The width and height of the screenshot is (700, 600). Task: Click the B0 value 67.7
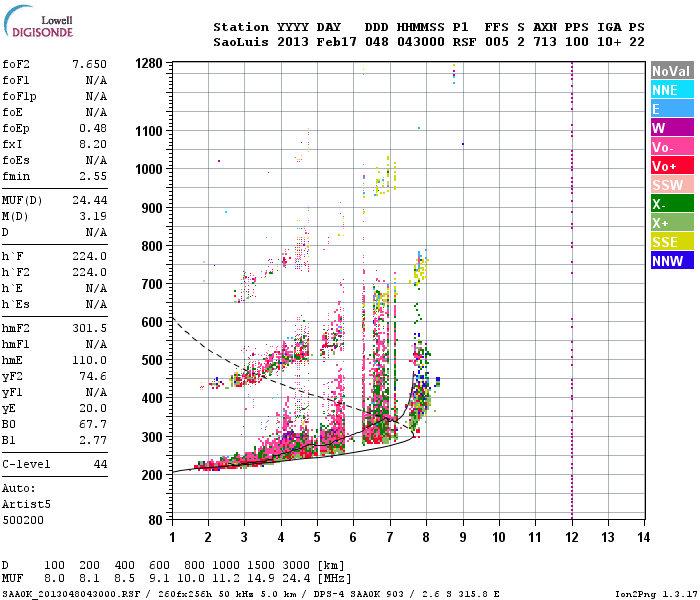click(x=93, y=424)
